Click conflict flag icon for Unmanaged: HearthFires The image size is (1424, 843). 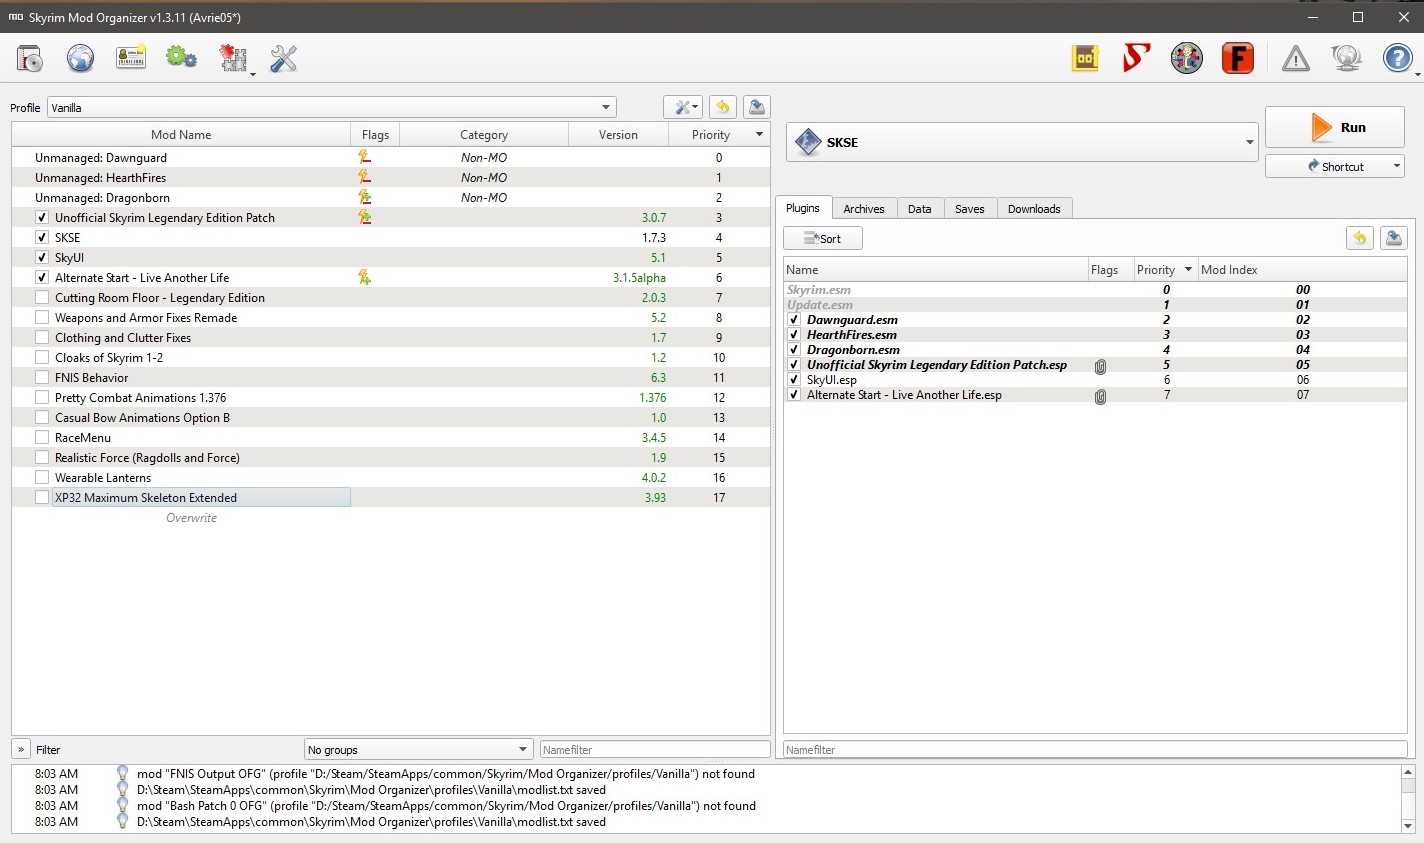pos(365,177)
